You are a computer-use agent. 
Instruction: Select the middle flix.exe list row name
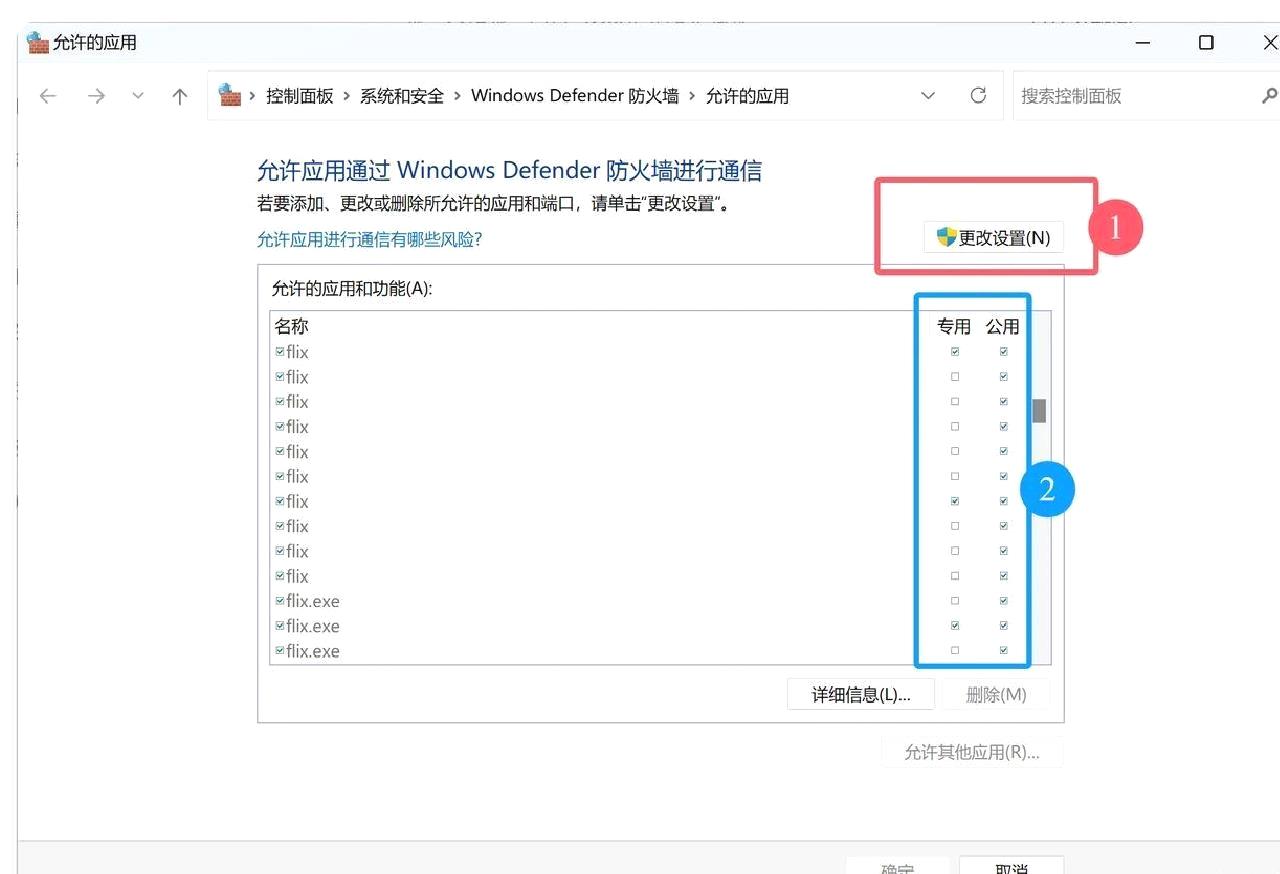(313, 626)
